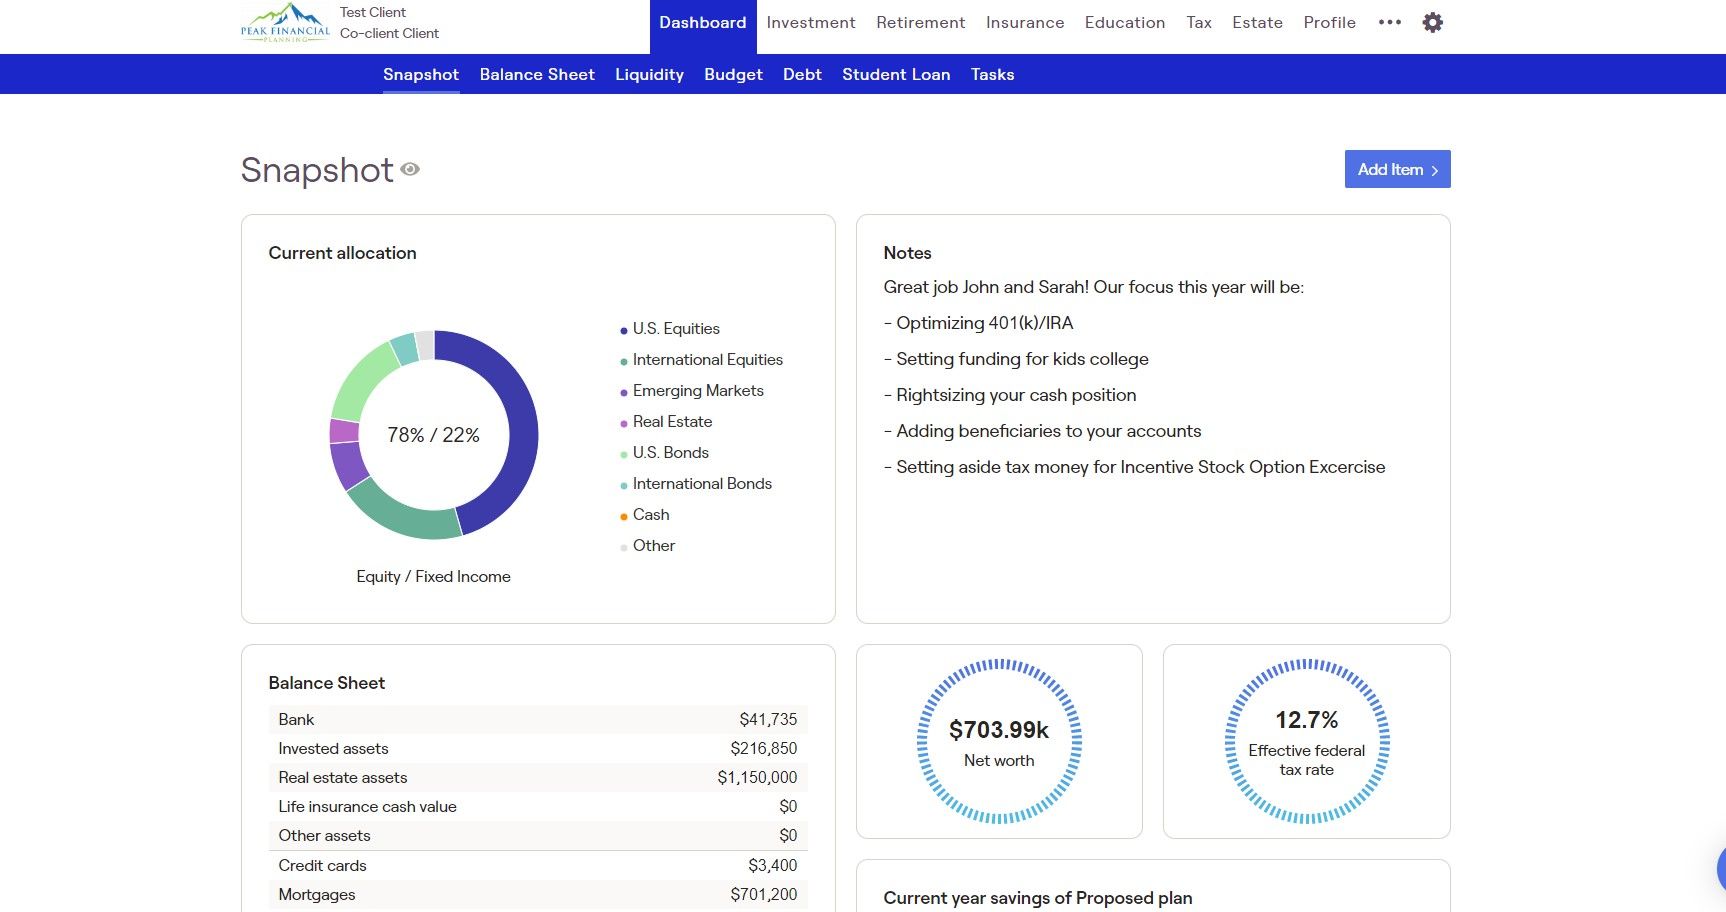Viewport: 1726px width, 912px height.
Task: Select the Budget sub-tab
Action: (x=733, y=75)
